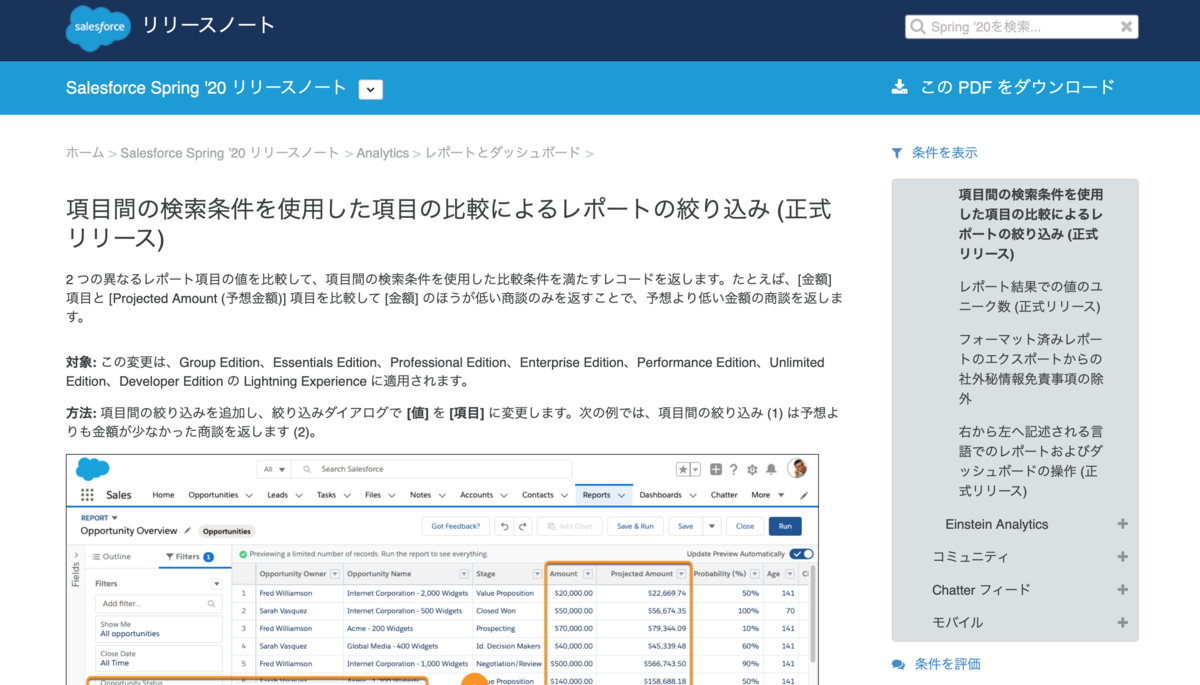This screenshot has width=1200, height=685.
Task: Click この PDF をダウンロード link
Action: pos(1017,87)
